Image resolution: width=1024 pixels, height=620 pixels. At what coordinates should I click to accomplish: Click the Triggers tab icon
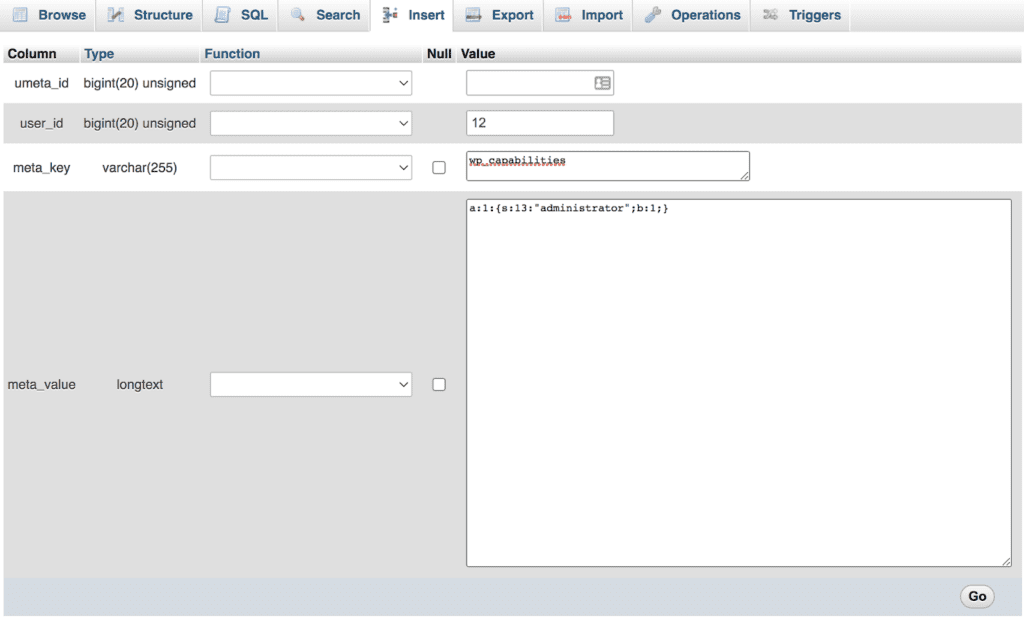770,15
